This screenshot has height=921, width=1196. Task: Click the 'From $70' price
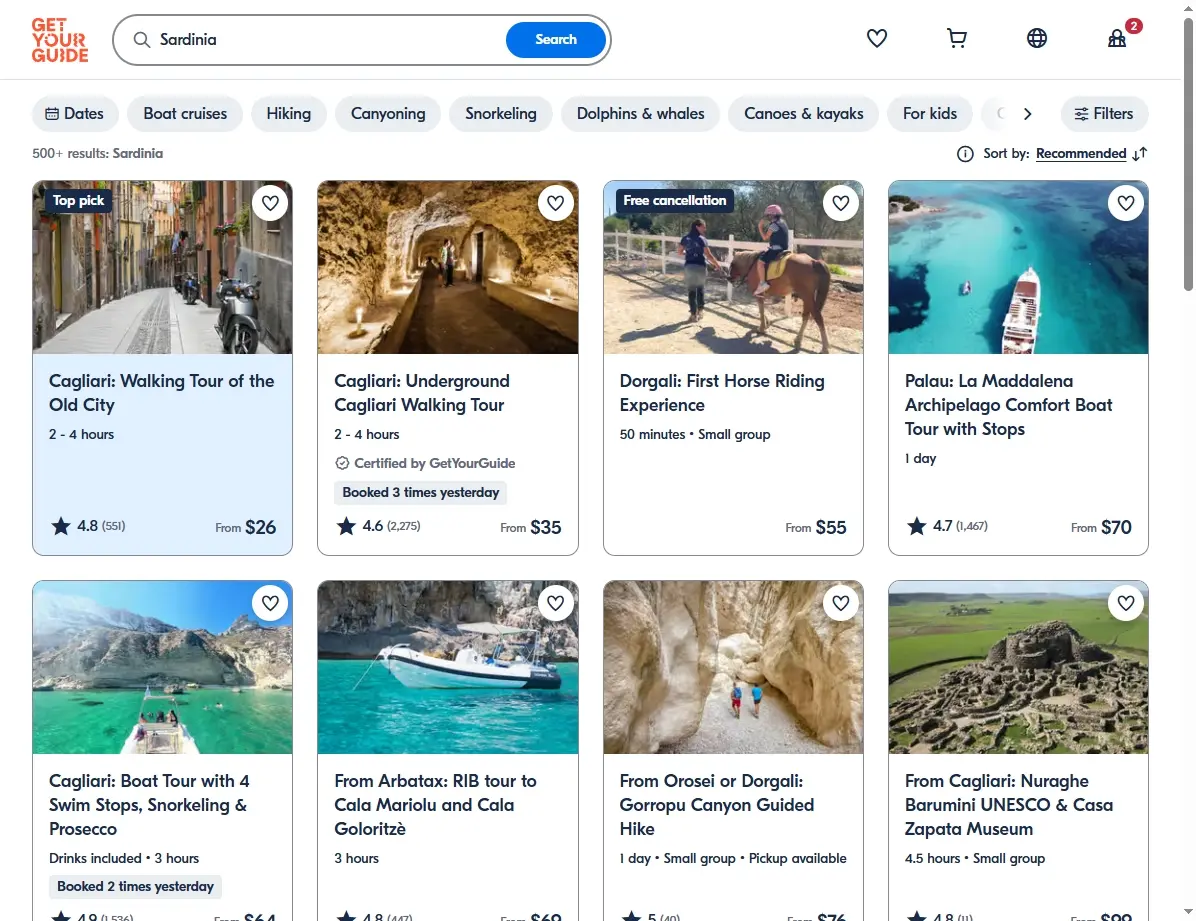1101,527
